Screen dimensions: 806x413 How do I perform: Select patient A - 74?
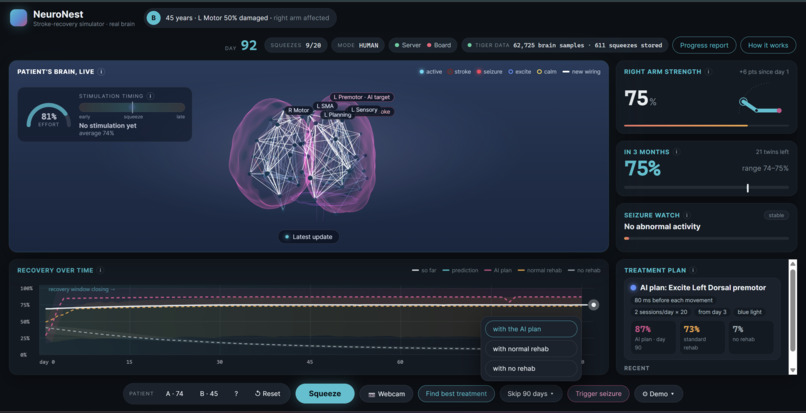(174, 393)
